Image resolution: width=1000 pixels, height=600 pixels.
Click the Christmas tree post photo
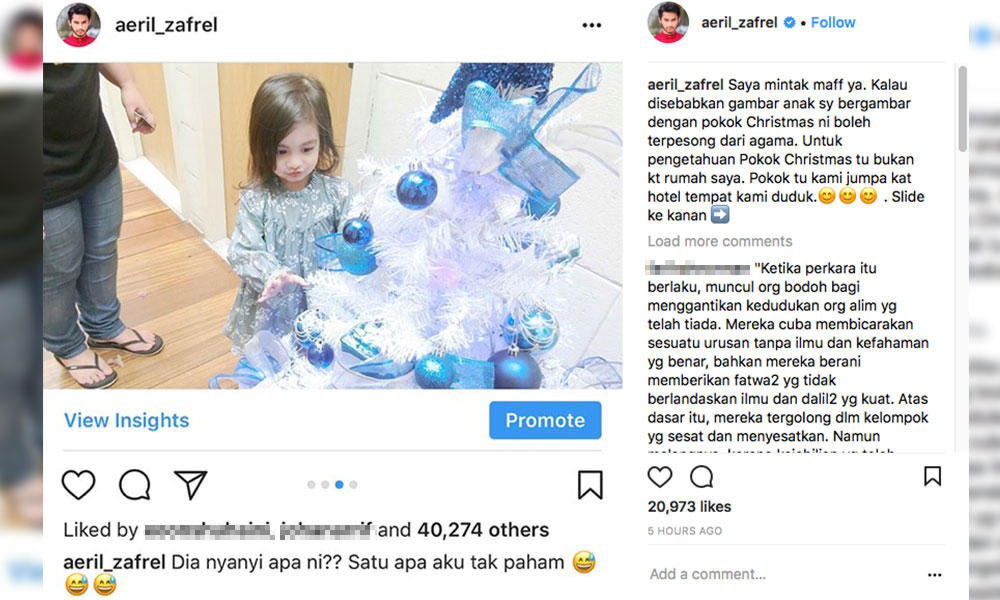point(332,226)
